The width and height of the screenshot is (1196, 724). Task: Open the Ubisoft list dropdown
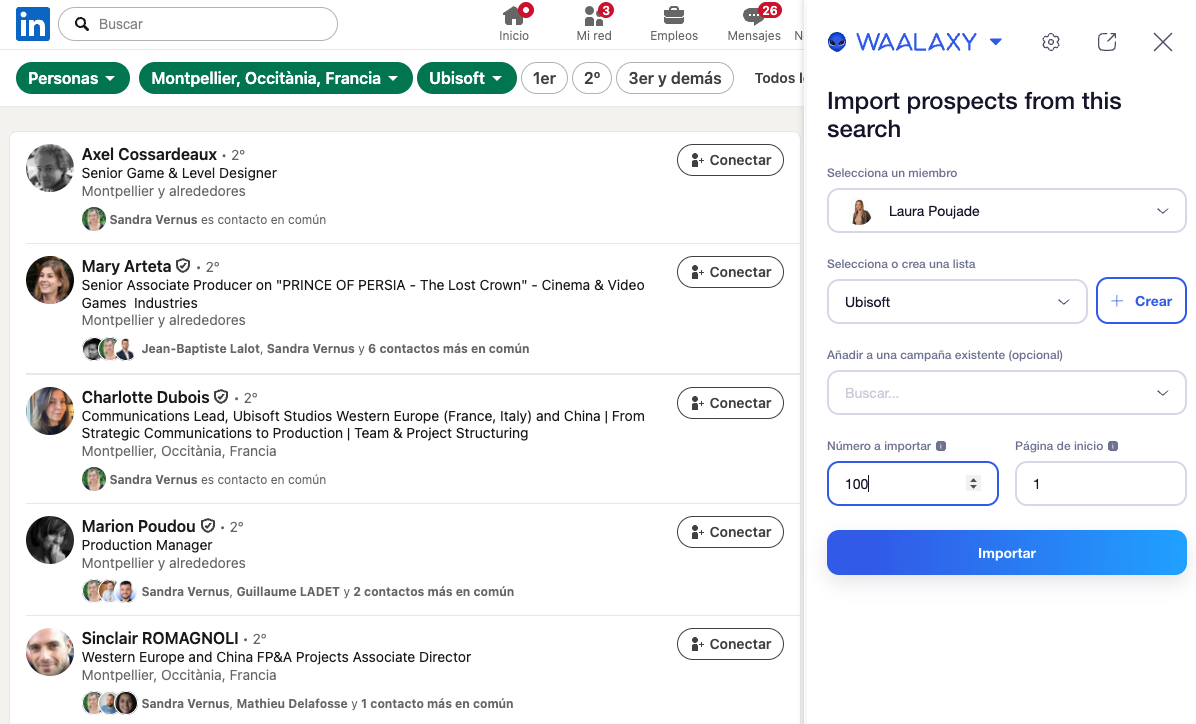[x=957, y=302]
